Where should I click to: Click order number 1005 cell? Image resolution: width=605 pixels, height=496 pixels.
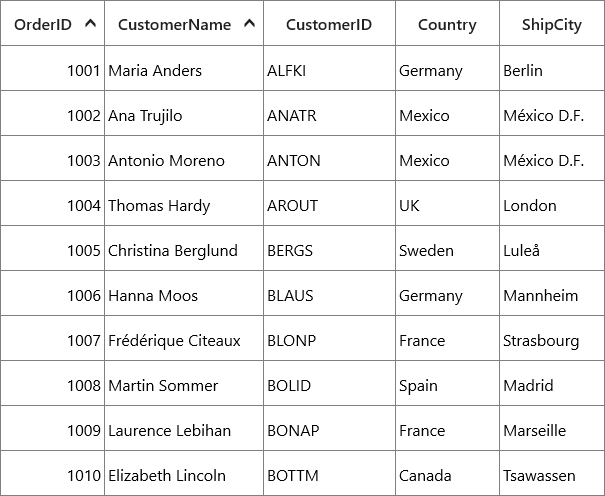click(x=52, y=248)
